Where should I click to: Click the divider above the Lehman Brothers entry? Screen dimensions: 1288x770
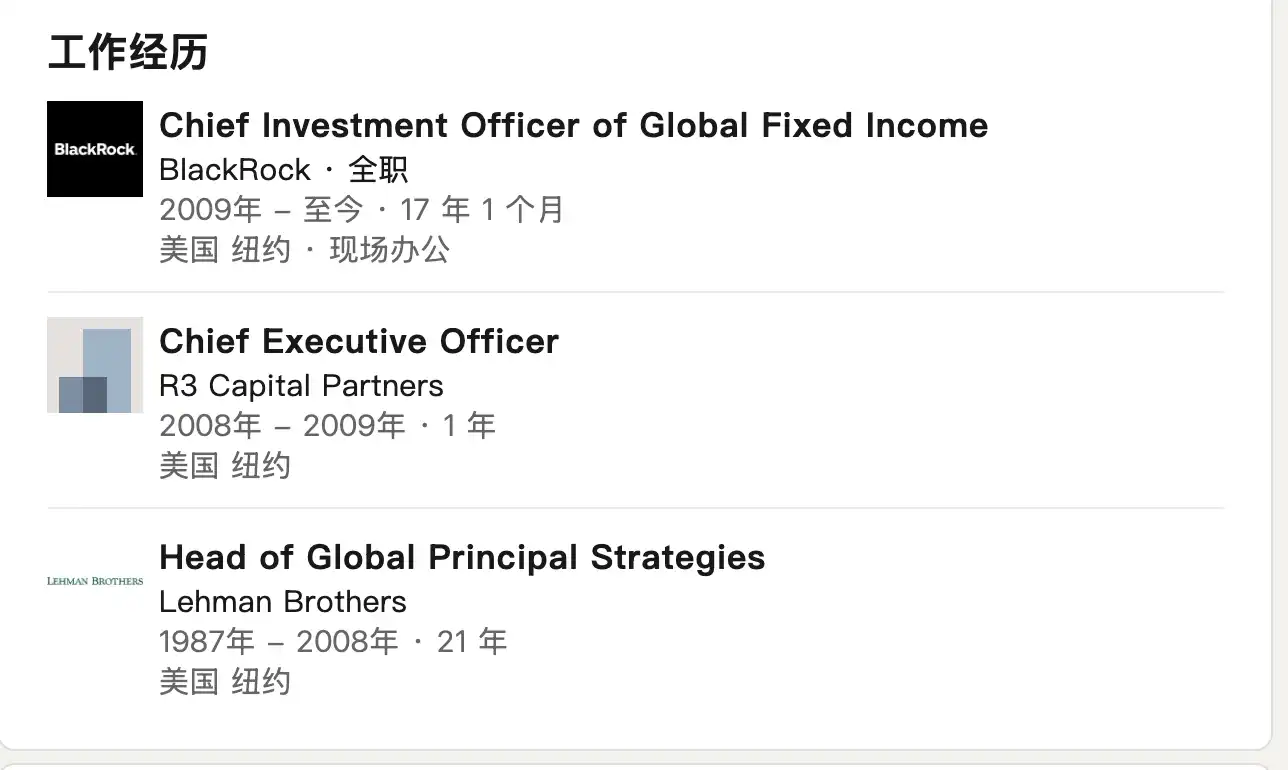636,508
